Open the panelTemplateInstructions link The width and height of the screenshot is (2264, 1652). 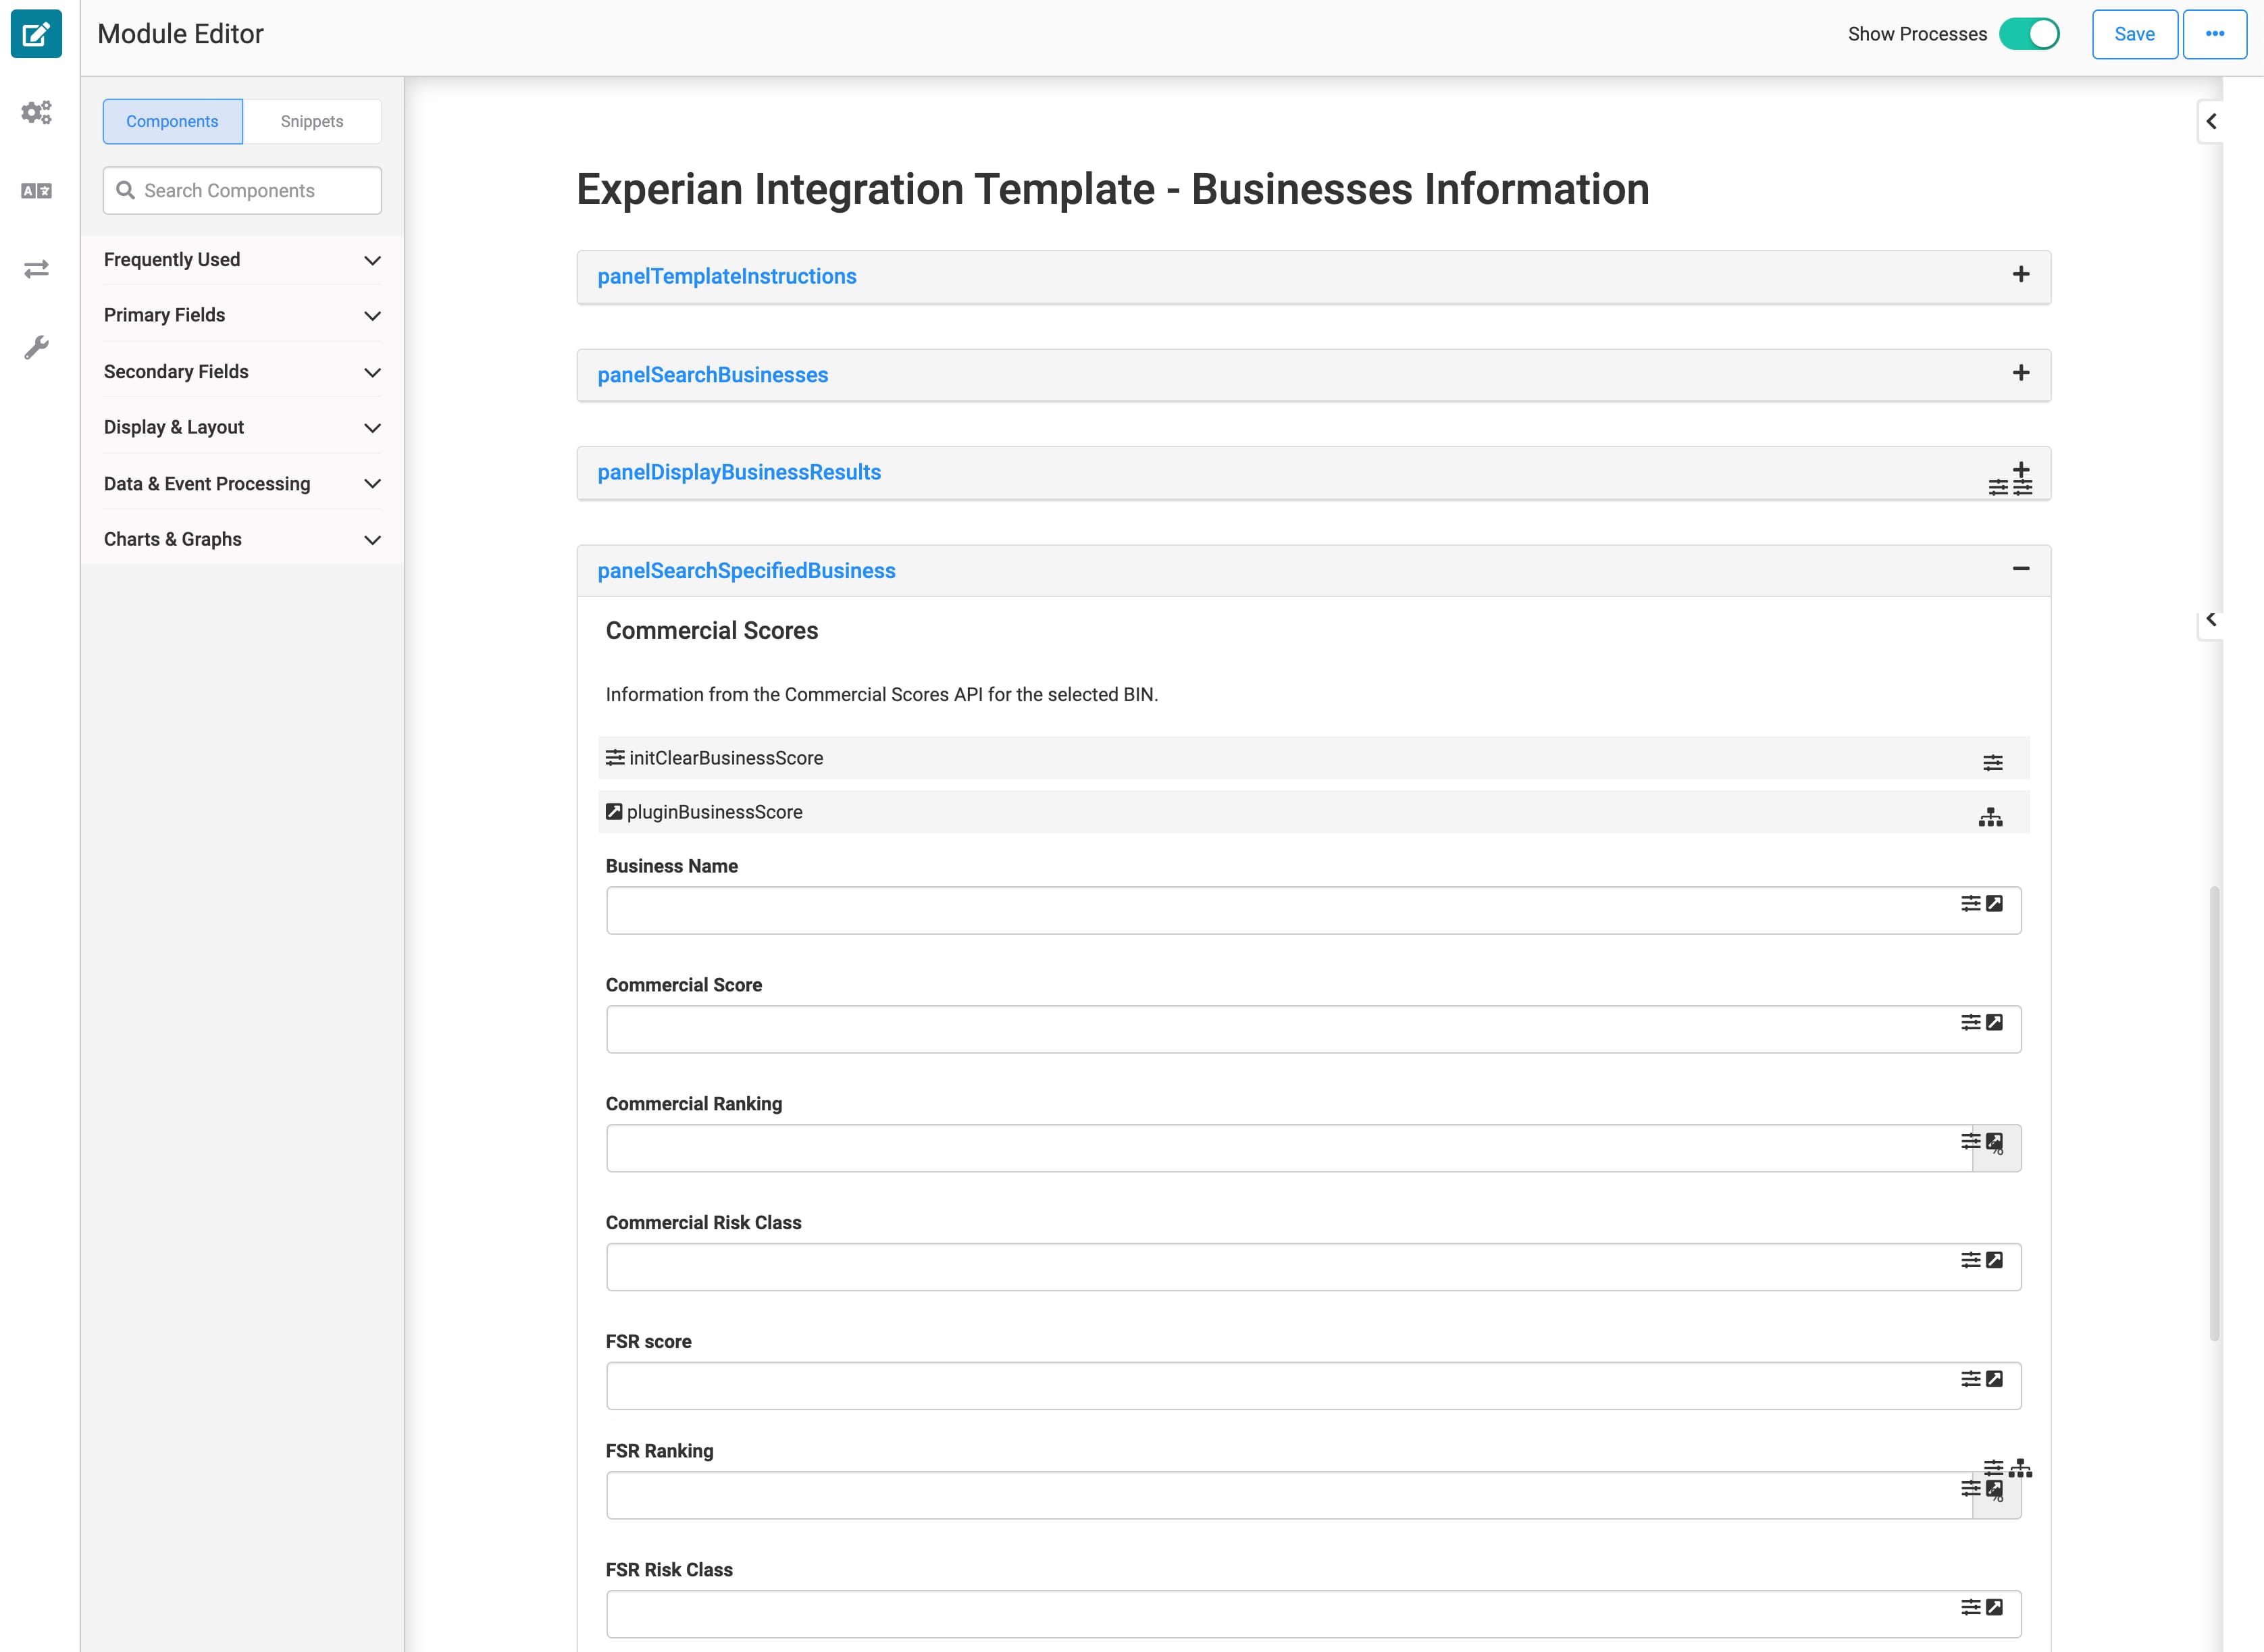point(727,276)
